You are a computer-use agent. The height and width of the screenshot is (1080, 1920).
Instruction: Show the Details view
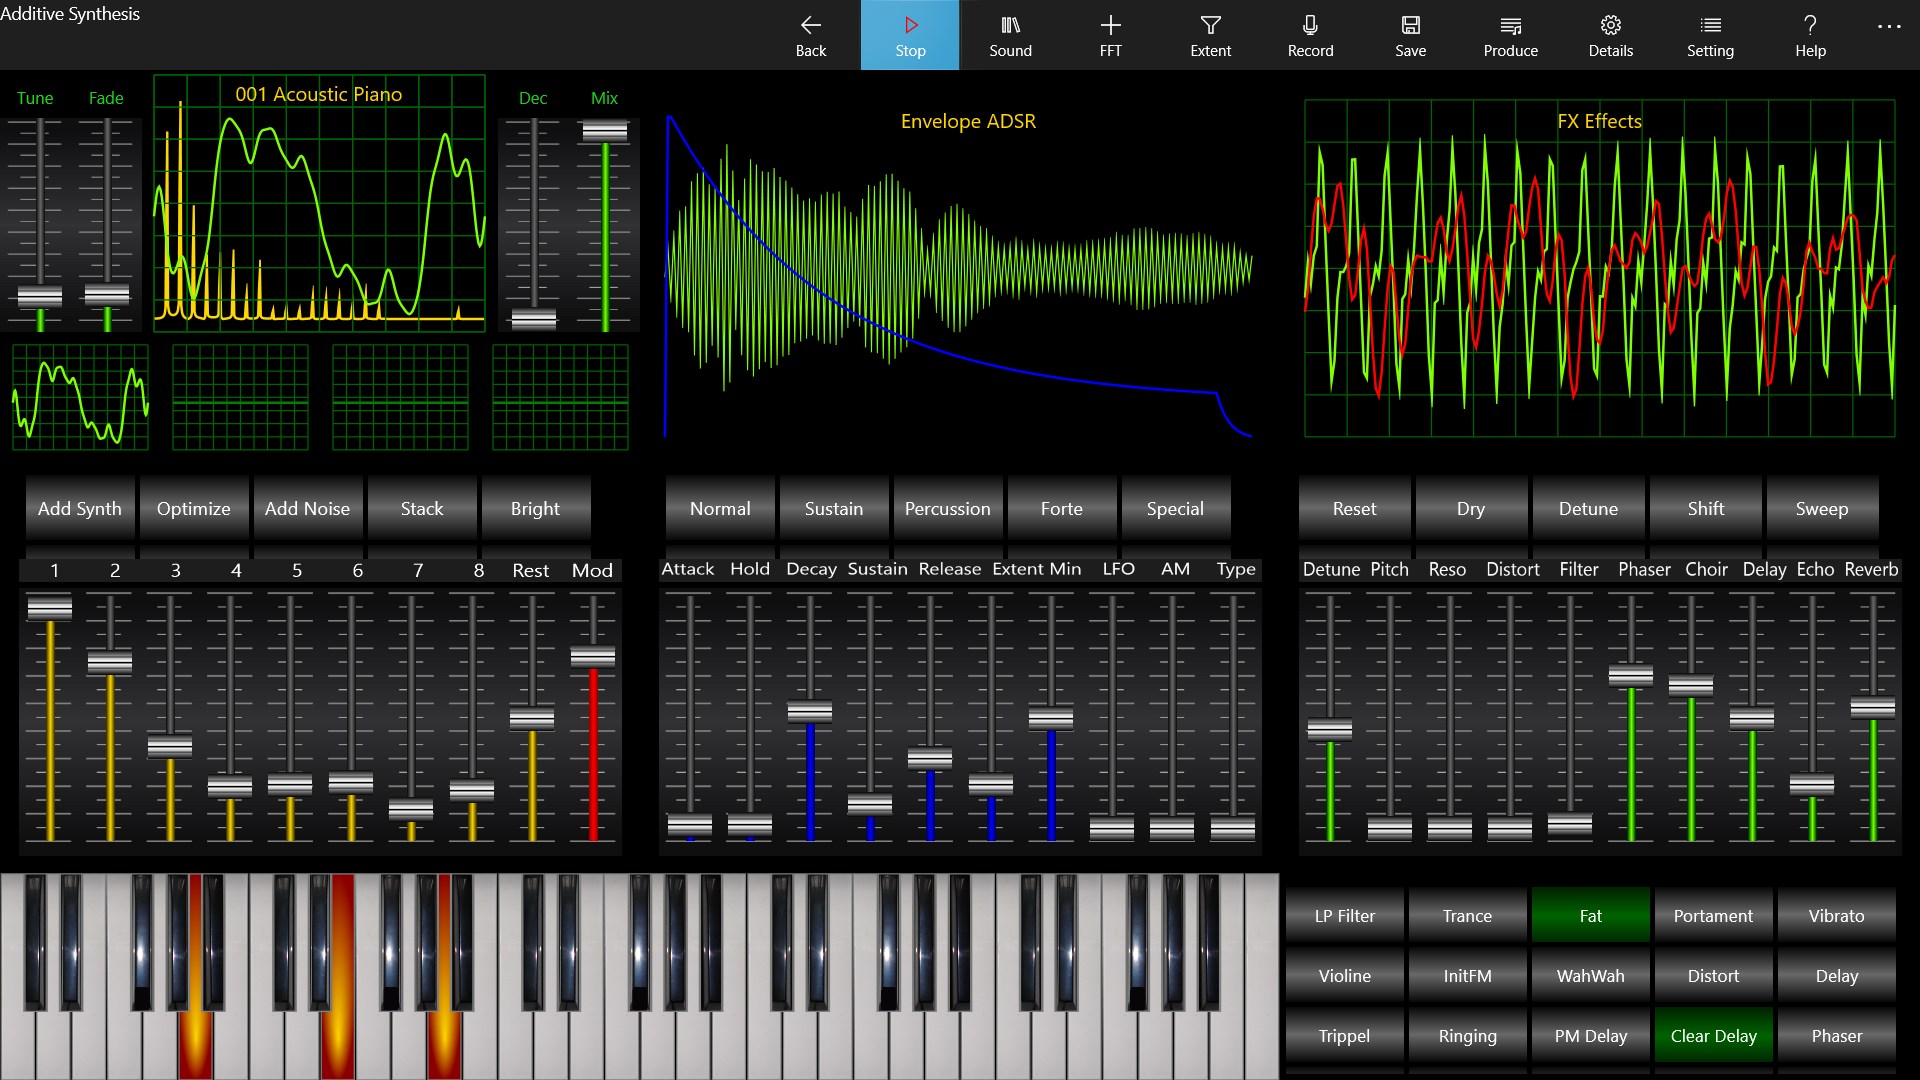1610,35
